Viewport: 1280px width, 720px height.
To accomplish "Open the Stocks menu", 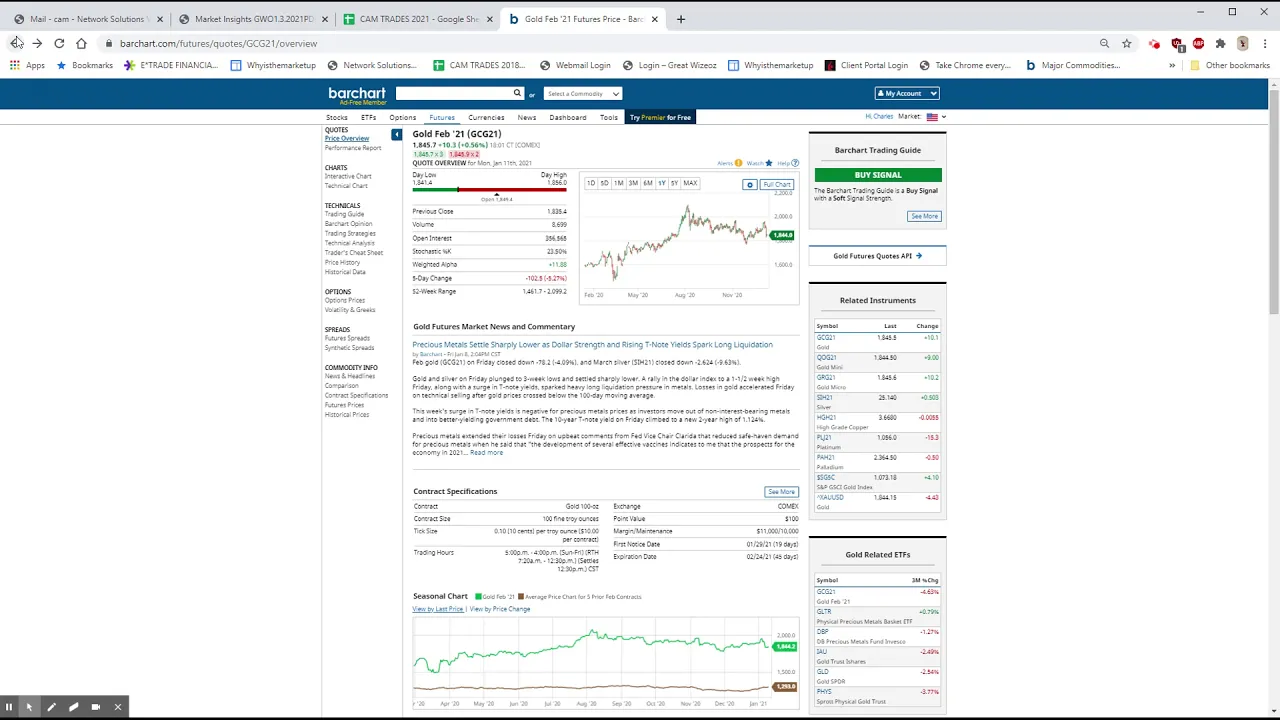I will [x=337, y=117].
